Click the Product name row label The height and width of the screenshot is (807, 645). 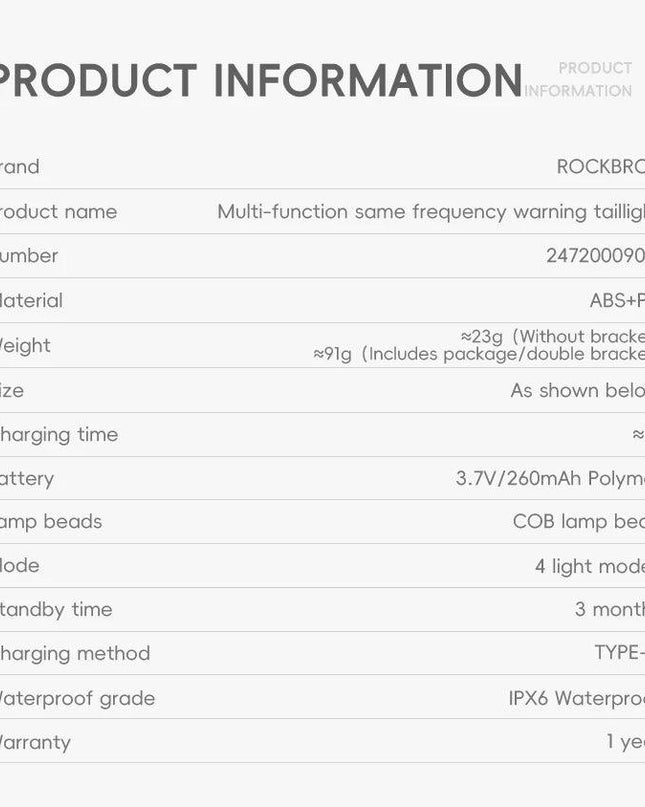tap(58, 212)
